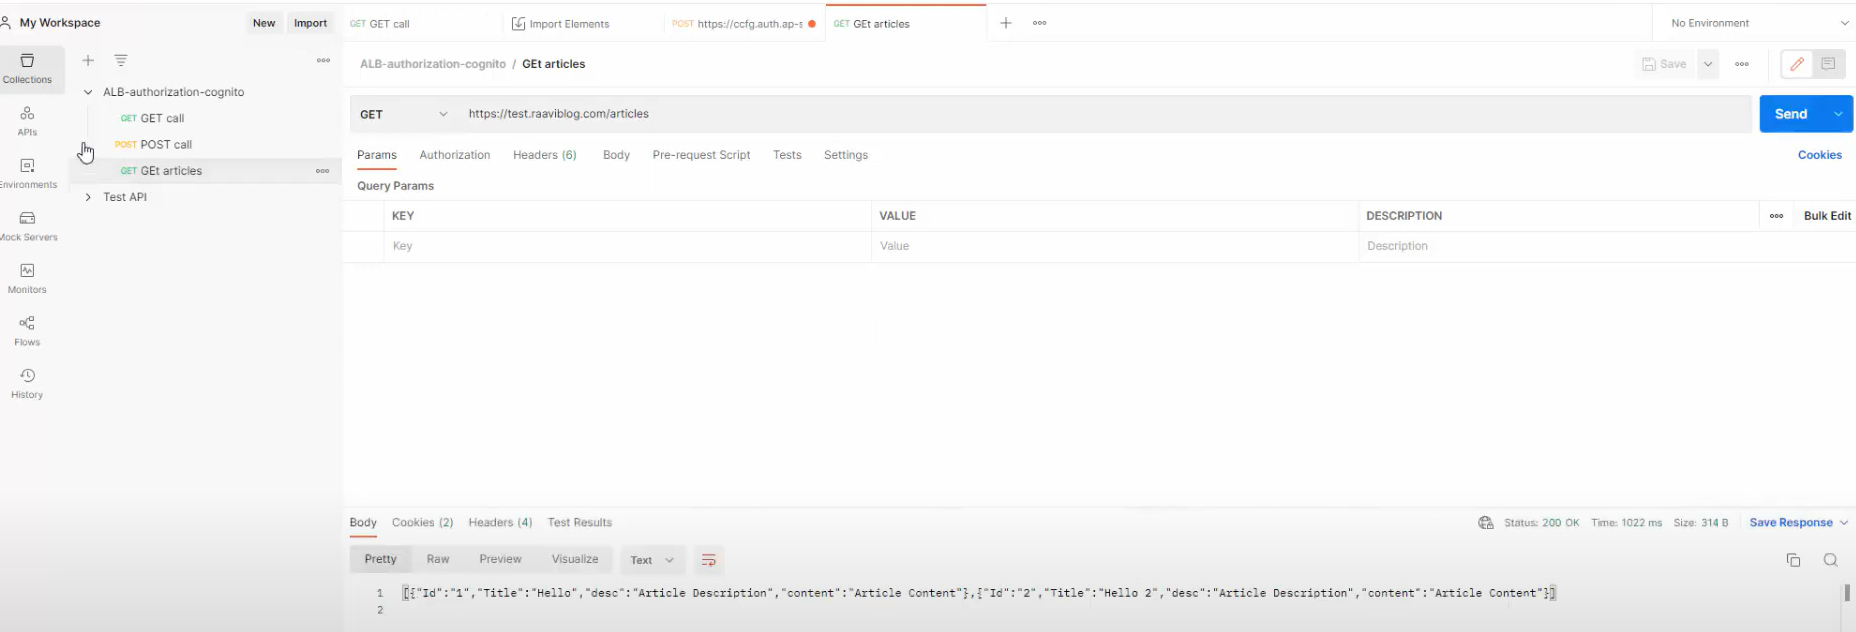Switch to the Params tab
This screenshot has height=632, width=1856.
(x=377, y=155)
